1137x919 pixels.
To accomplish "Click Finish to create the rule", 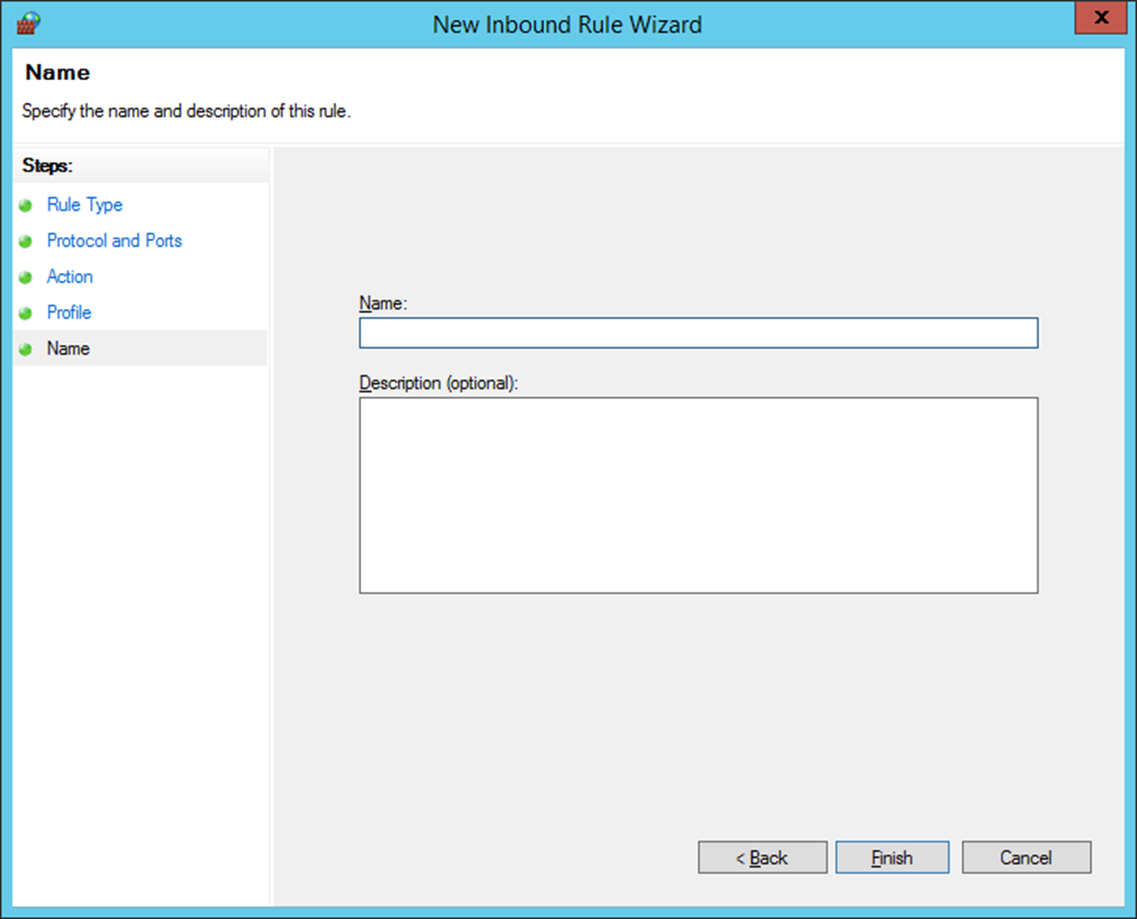I will tap(892, 858).
